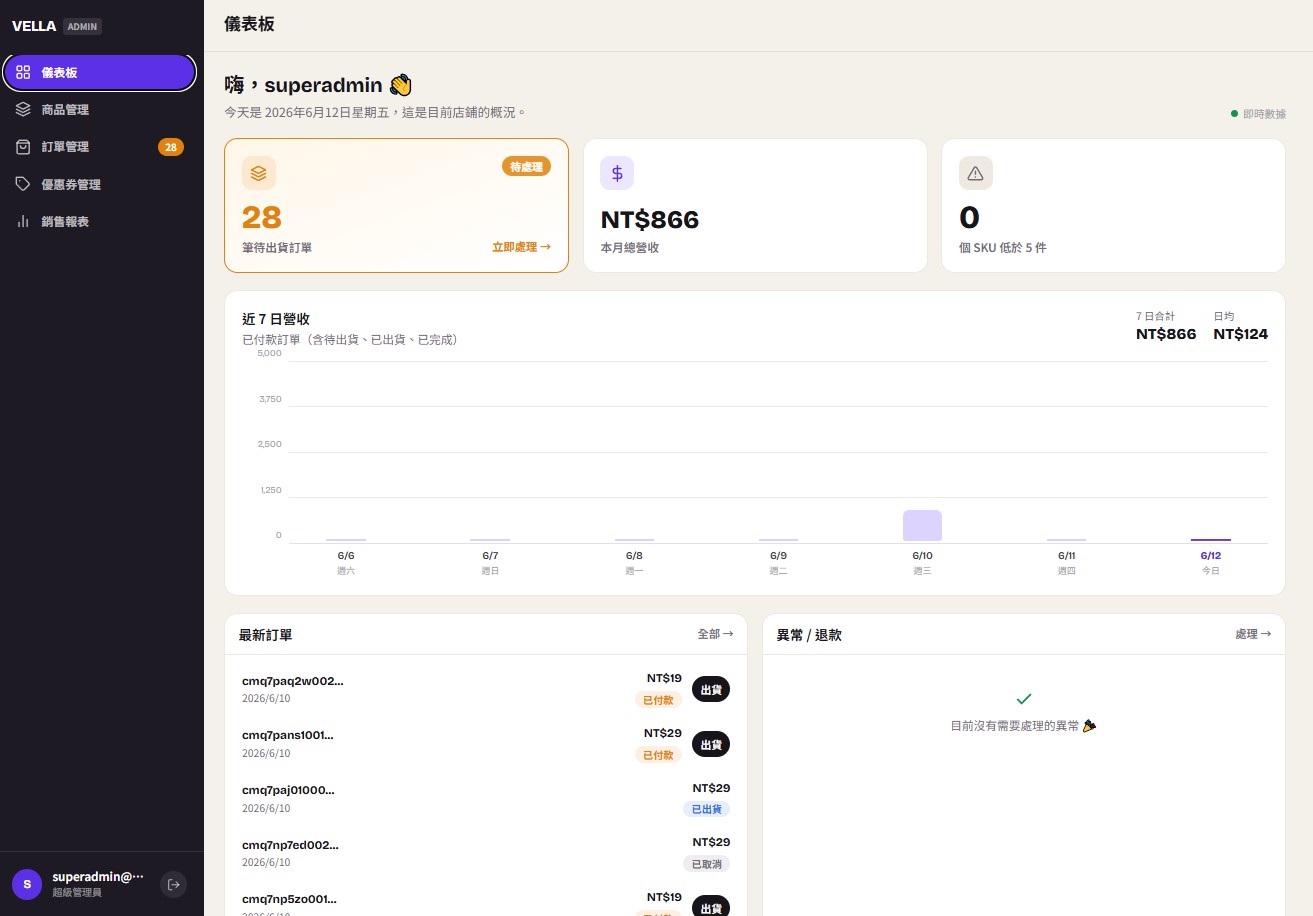Image resolution: width=1313 pixels, height=916 pixels.
Task: Click the bar chart icon beside 銷售報表
Action: pyautogui.click(x=23, y=221)
